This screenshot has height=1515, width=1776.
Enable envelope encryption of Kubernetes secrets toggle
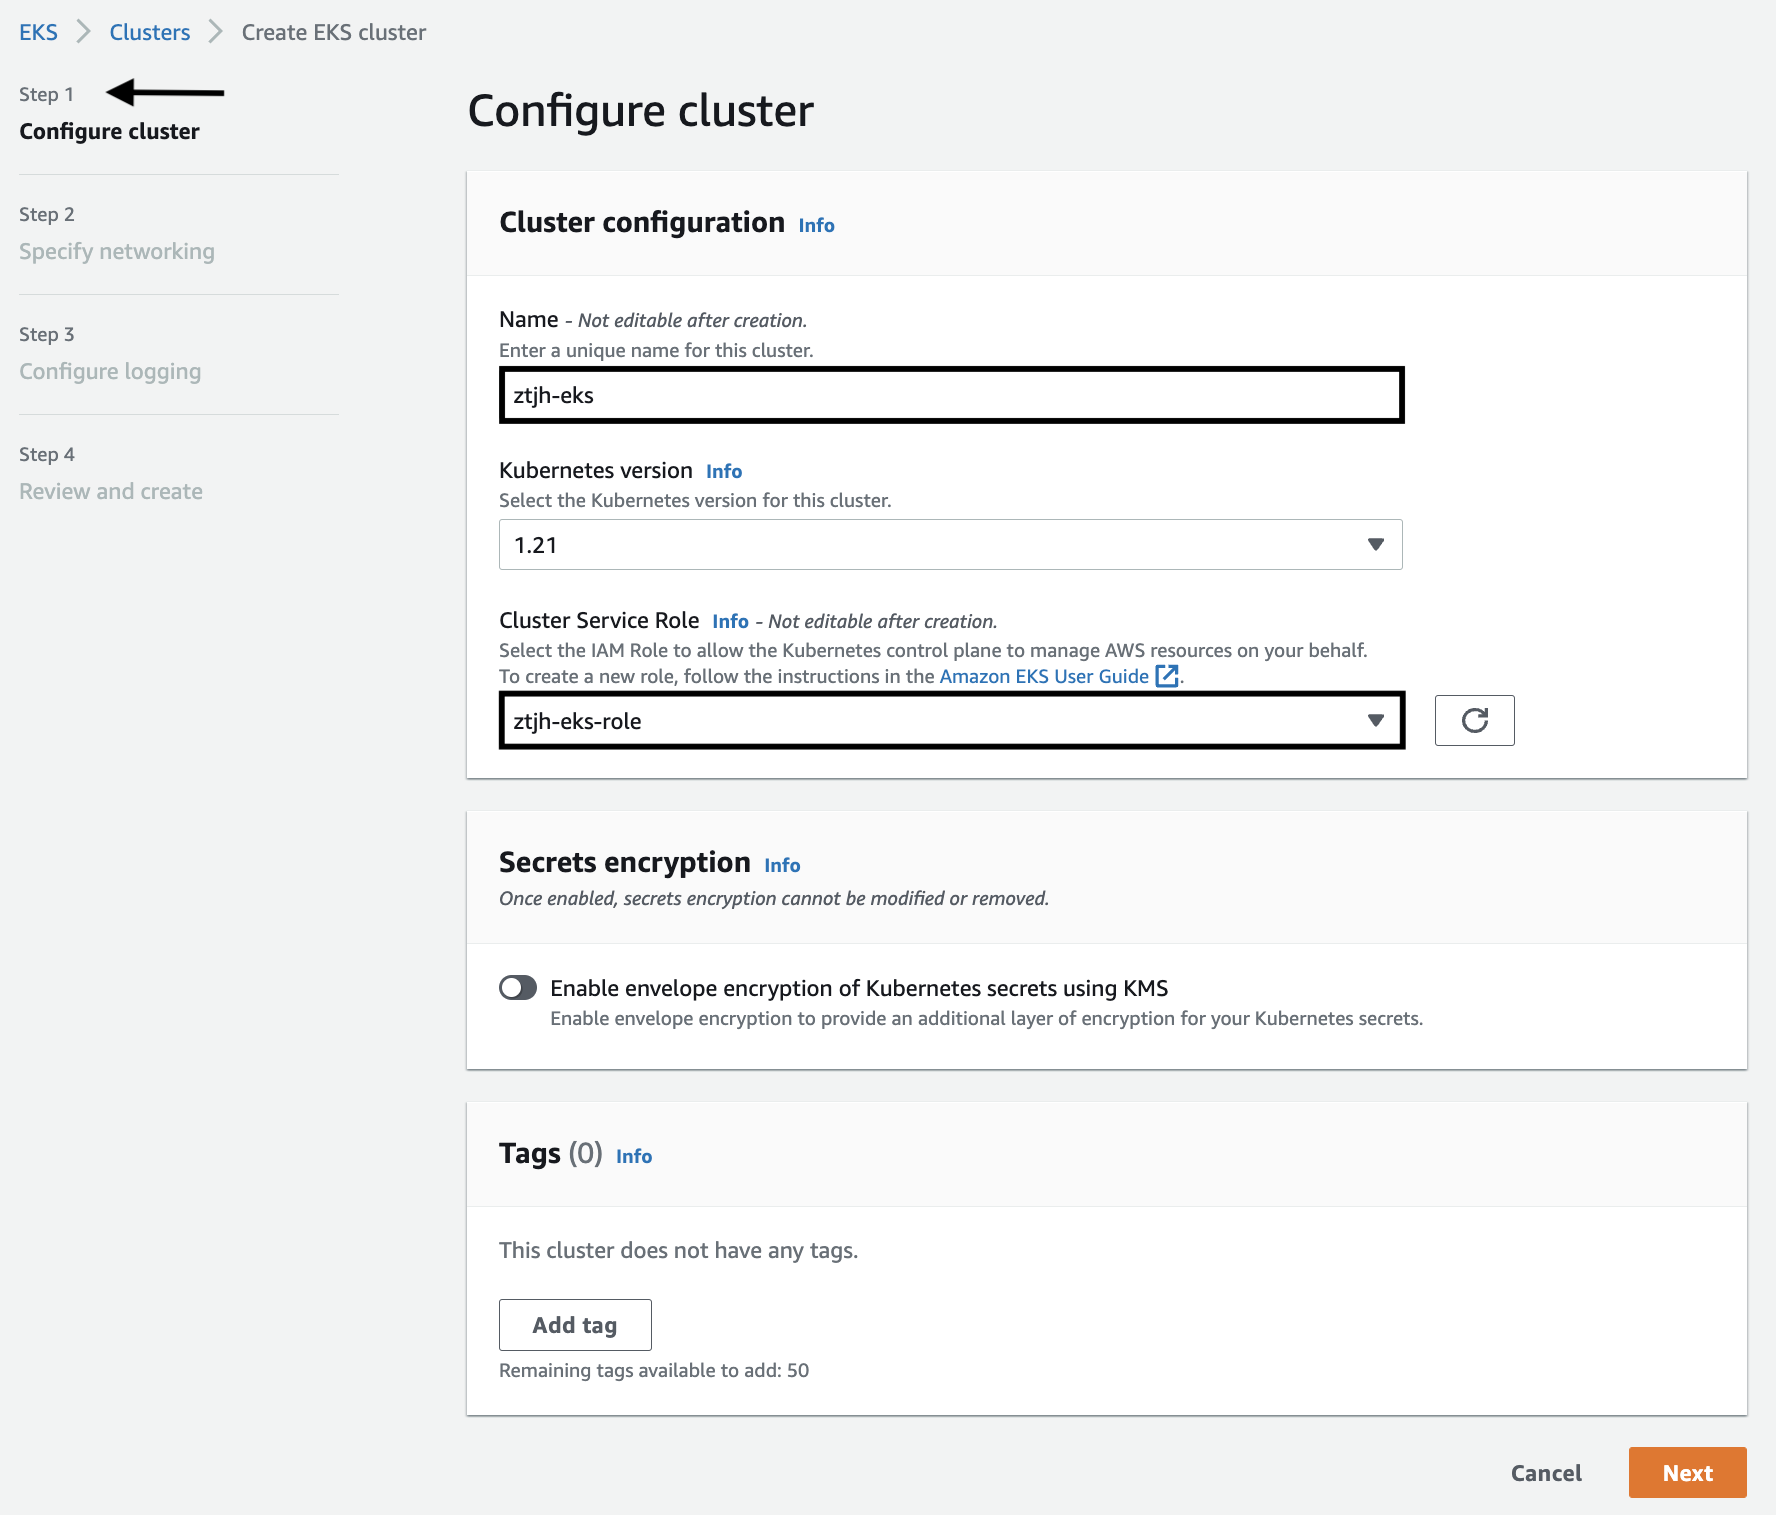(x=518, y=988)
